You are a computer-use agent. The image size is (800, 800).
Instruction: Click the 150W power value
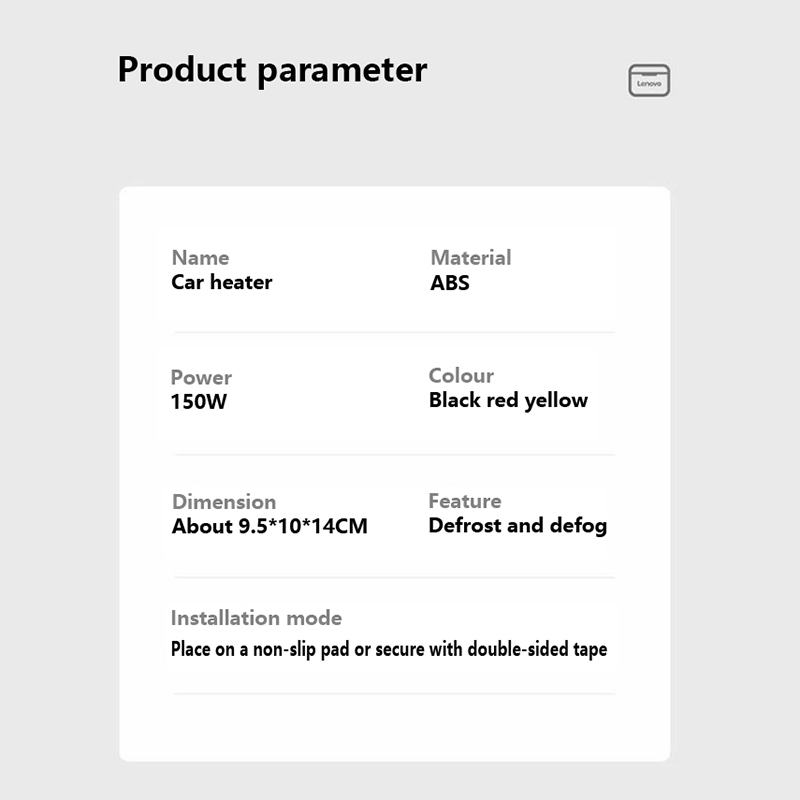[x=200, y=402]
